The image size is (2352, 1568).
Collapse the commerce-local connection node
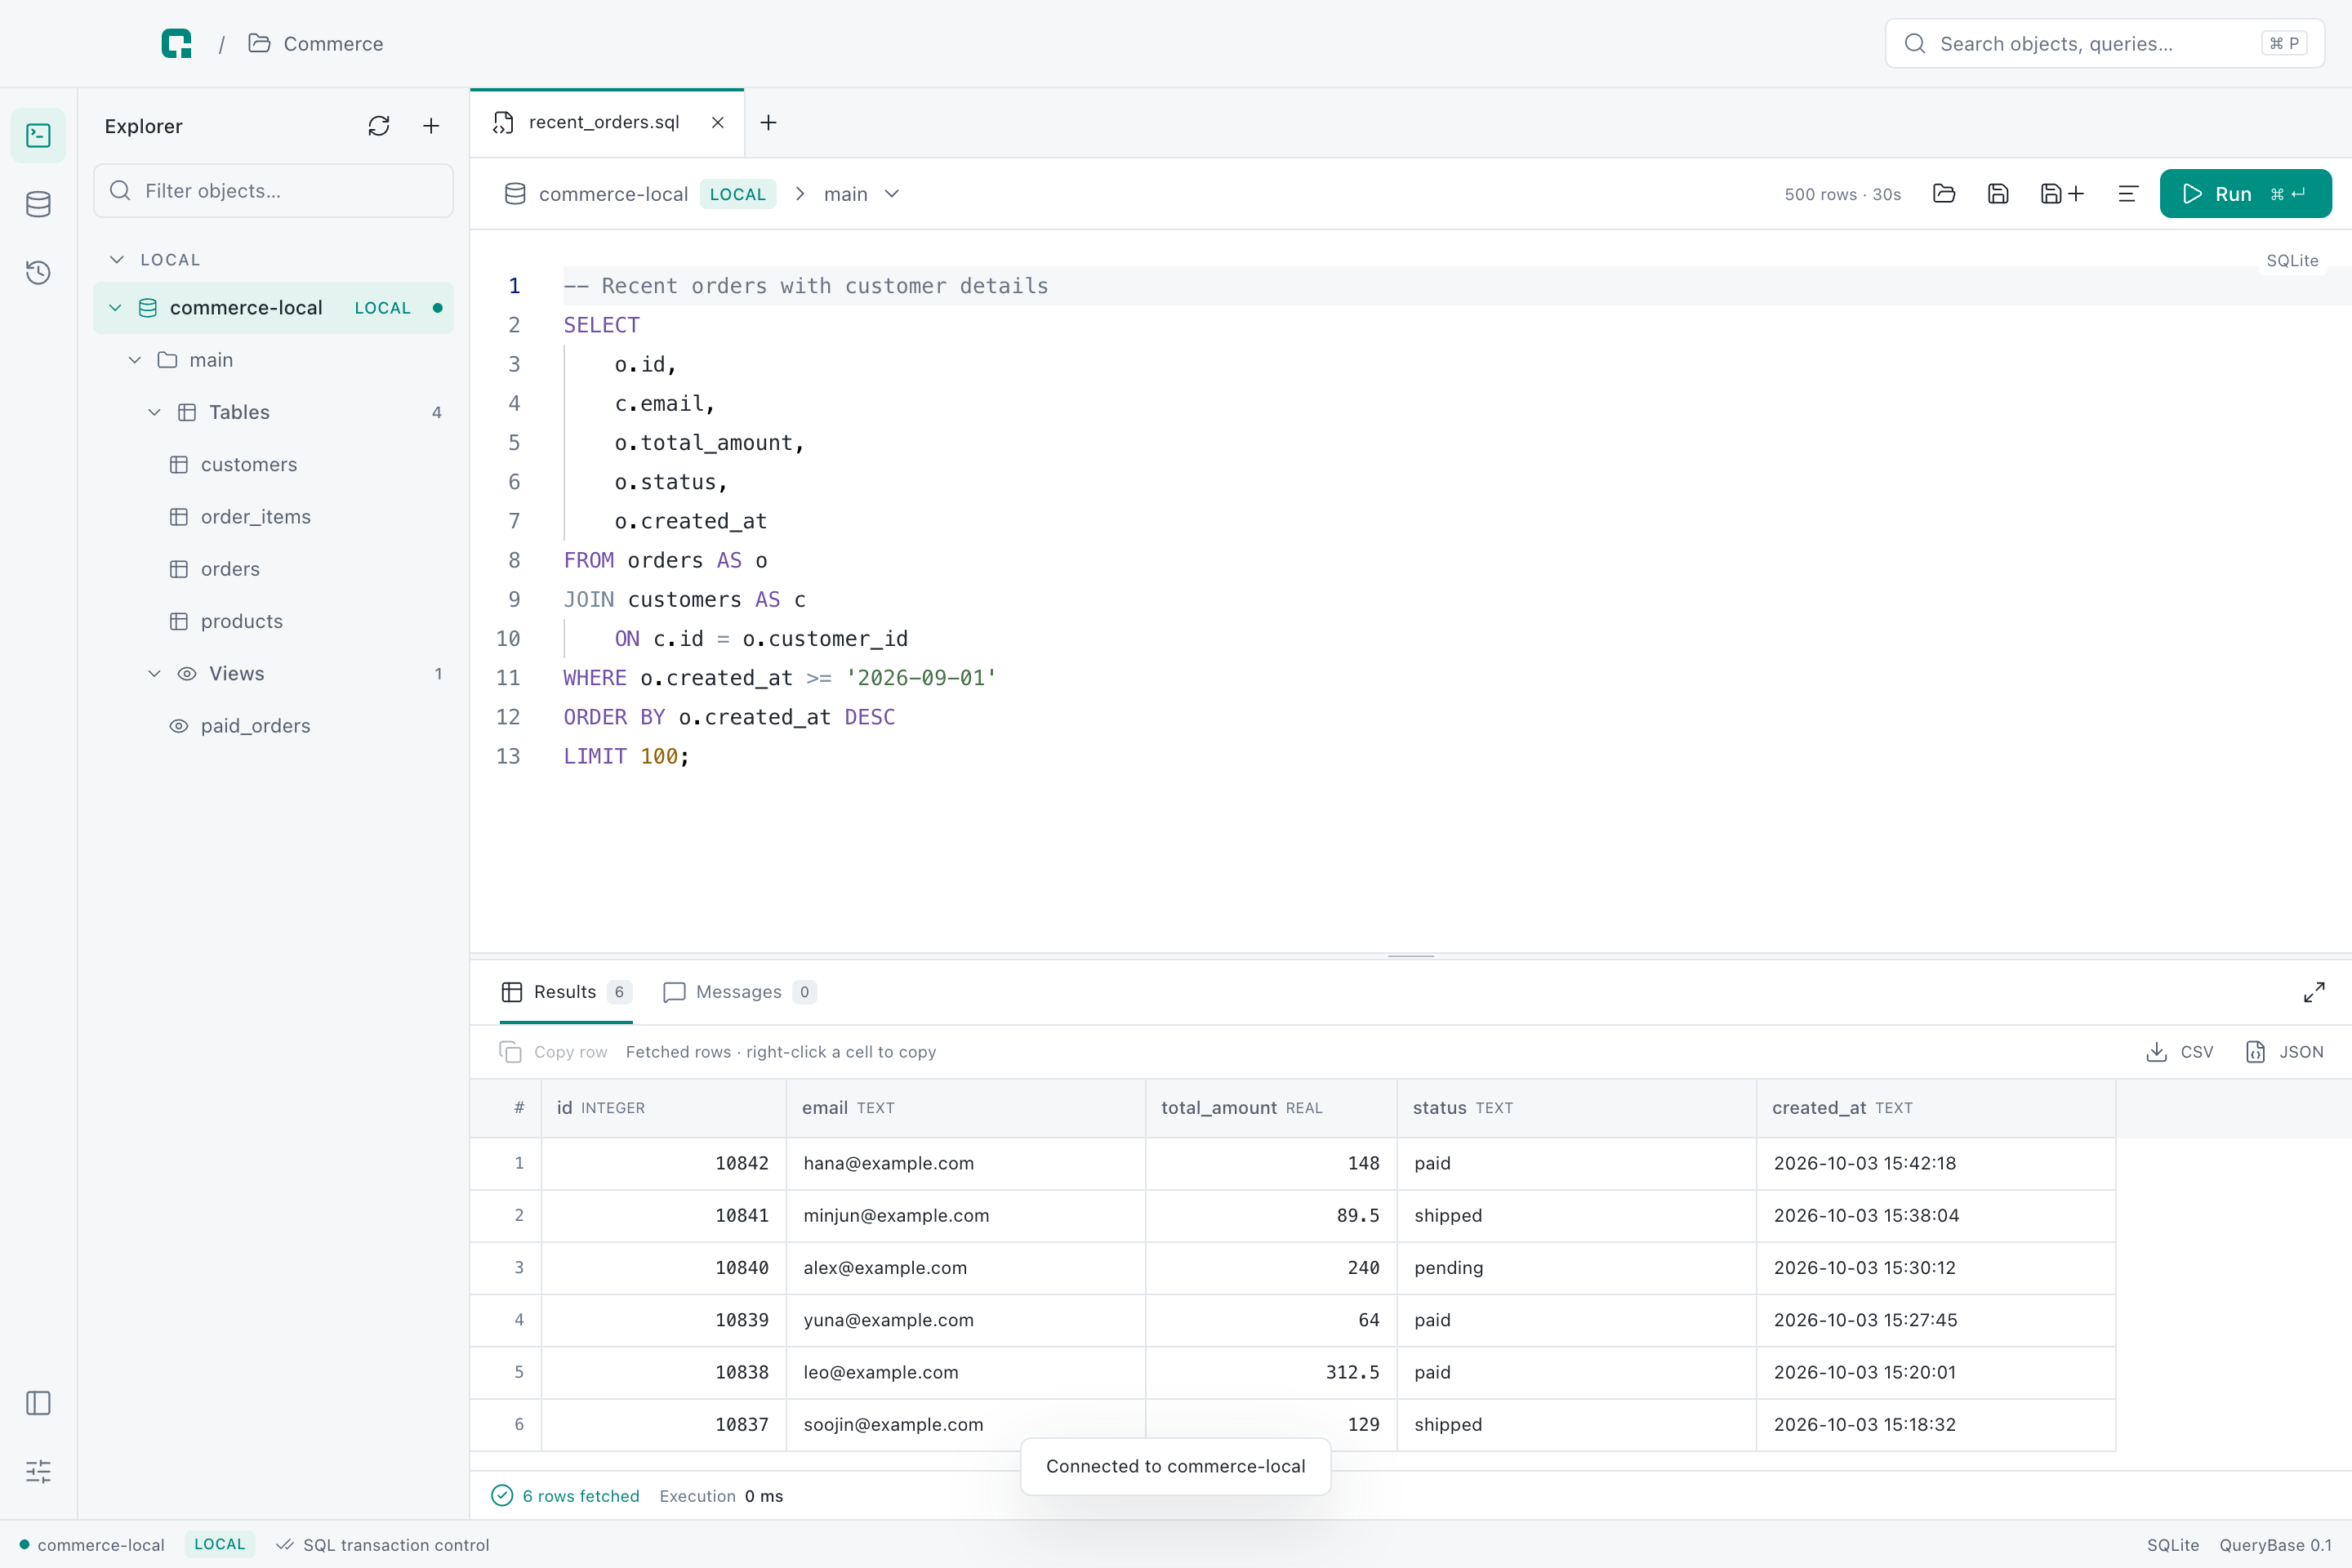[x=115, y=308]
